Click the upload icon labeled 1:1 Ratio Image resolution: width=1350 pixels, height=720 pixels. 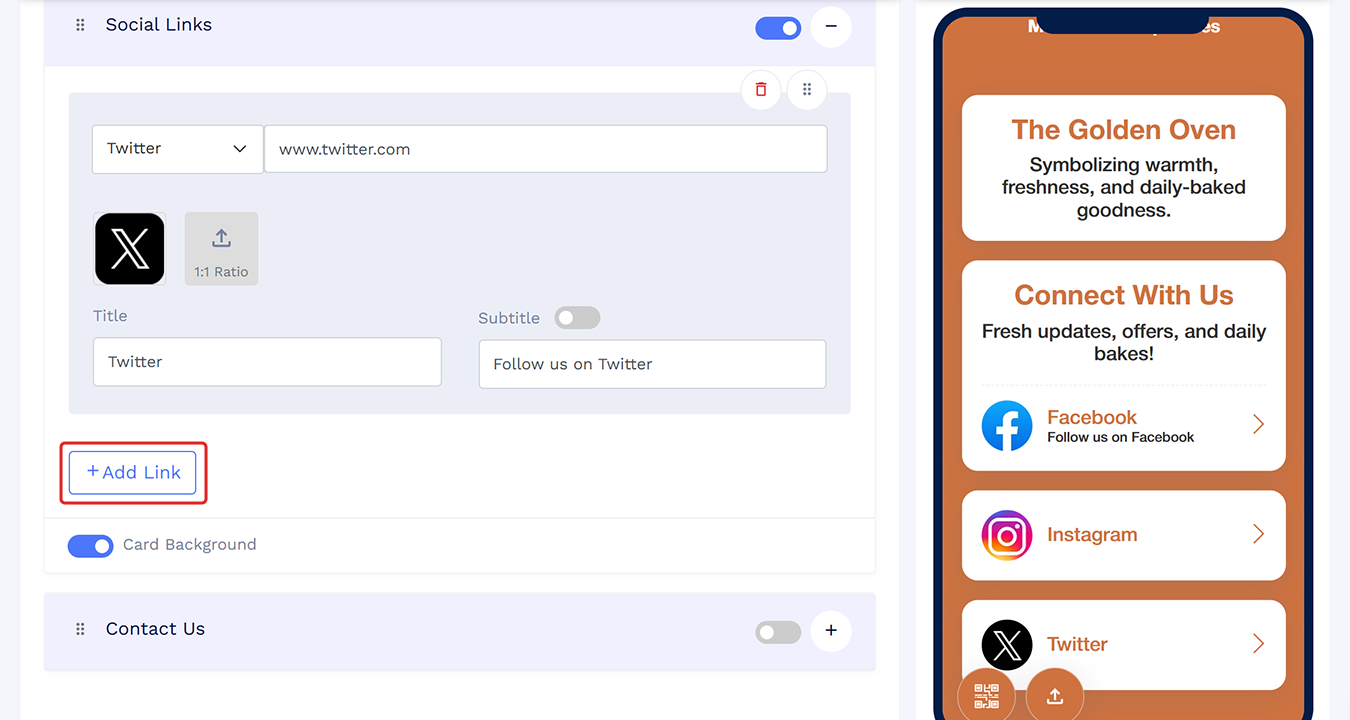(221, 248)
